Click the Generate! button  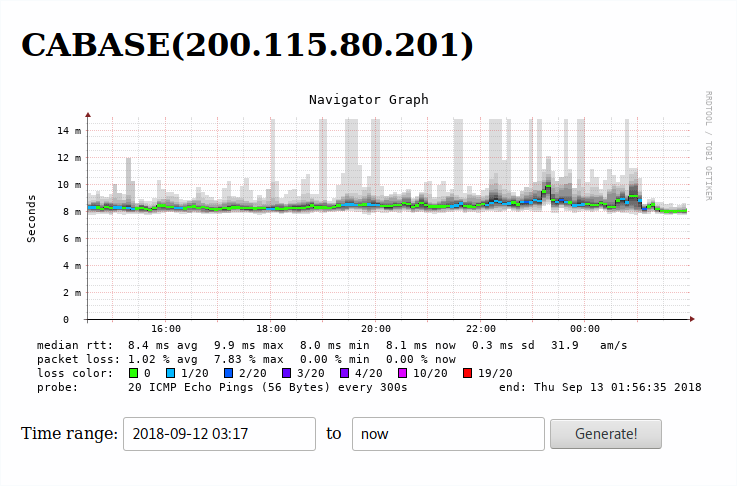[605, 434]
